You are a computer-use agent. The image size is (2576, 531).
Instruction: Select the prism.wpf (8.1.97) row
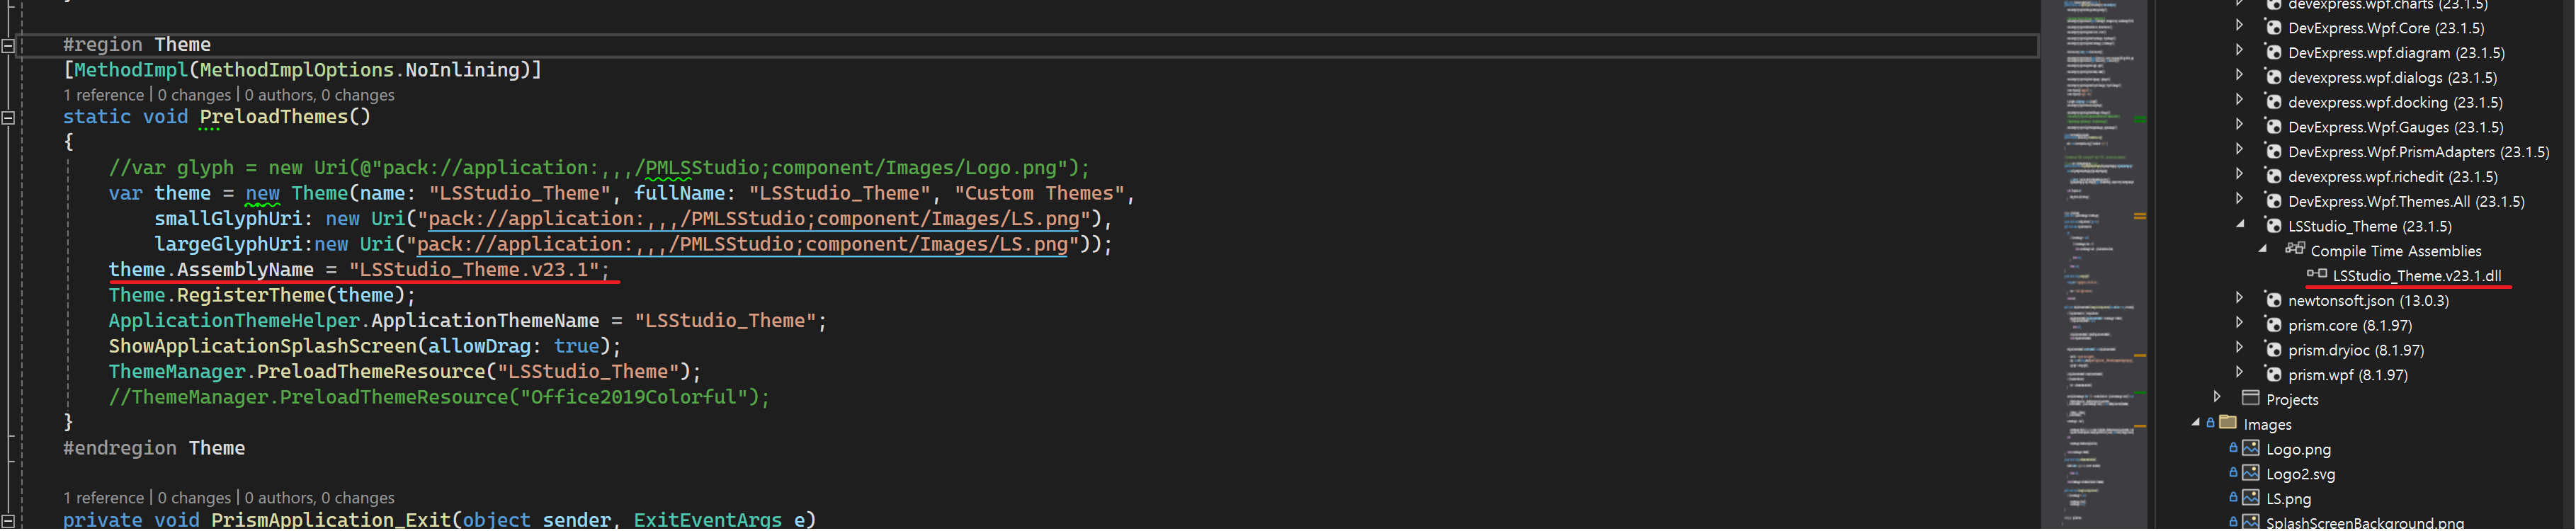[2348, 375]
